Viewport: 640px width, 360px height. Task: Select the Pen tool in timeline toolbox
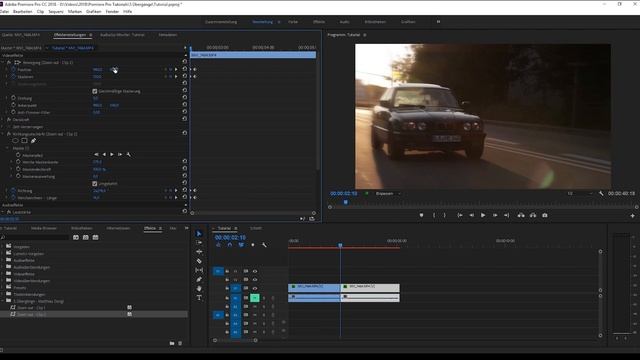click(199, 280)
